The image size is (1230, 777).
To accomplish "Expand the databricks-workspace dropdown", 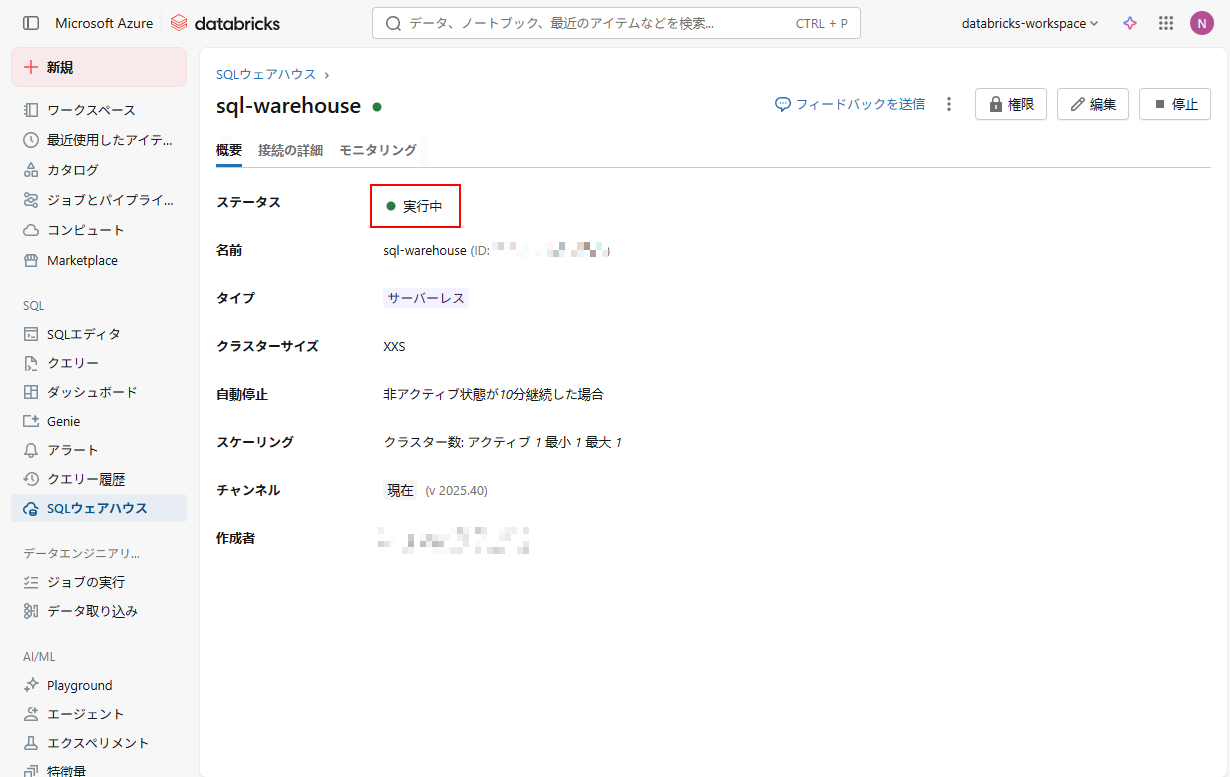I will 1029,23.
